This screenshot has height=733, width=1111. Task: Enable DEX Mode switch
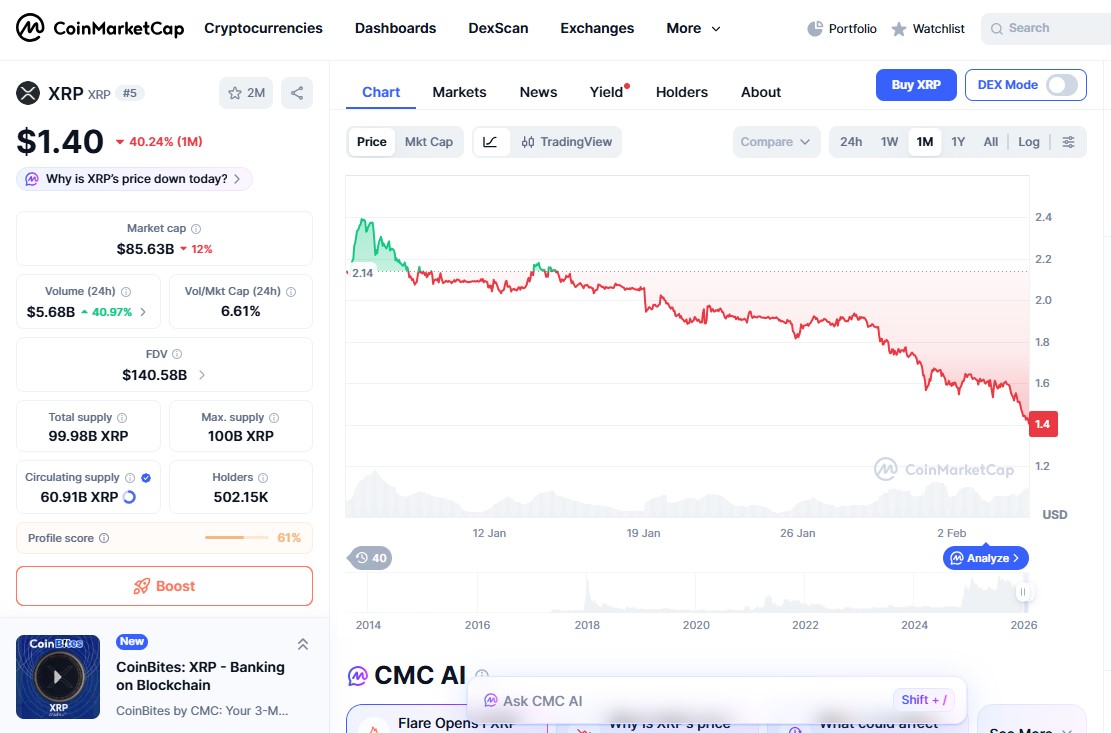click(1059, 85)
